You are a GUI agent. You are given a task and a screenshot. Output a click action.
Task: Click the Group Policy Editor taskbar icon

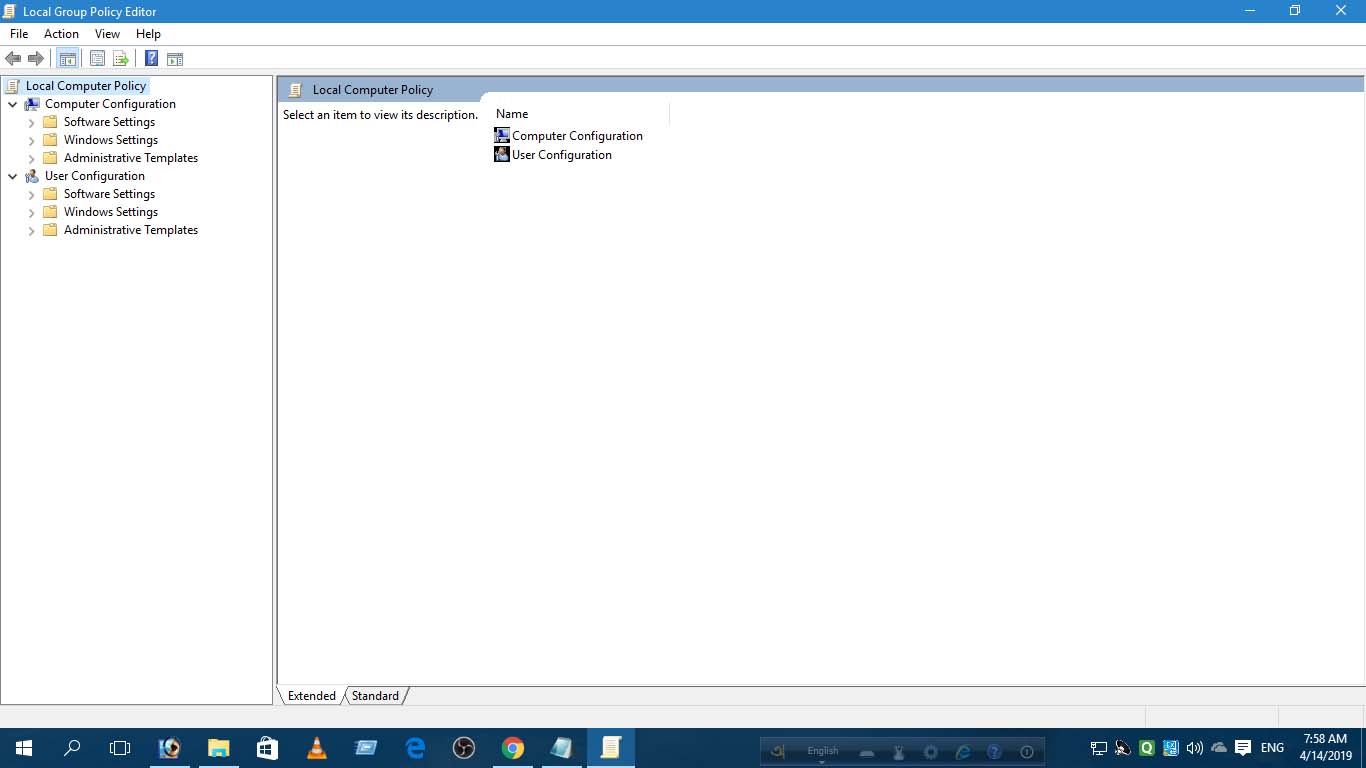[611, 748]
